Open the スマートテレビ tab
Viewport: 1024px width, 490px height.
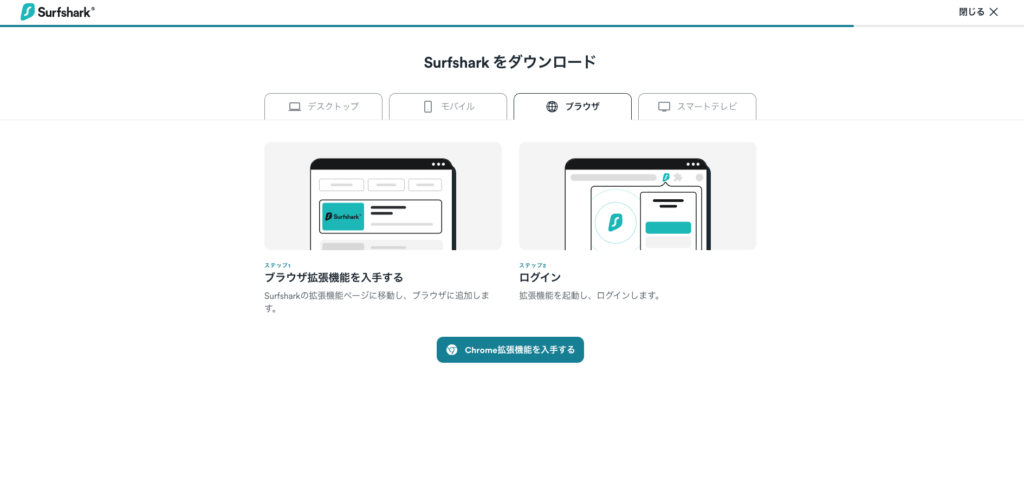click(x=697, y=106)
